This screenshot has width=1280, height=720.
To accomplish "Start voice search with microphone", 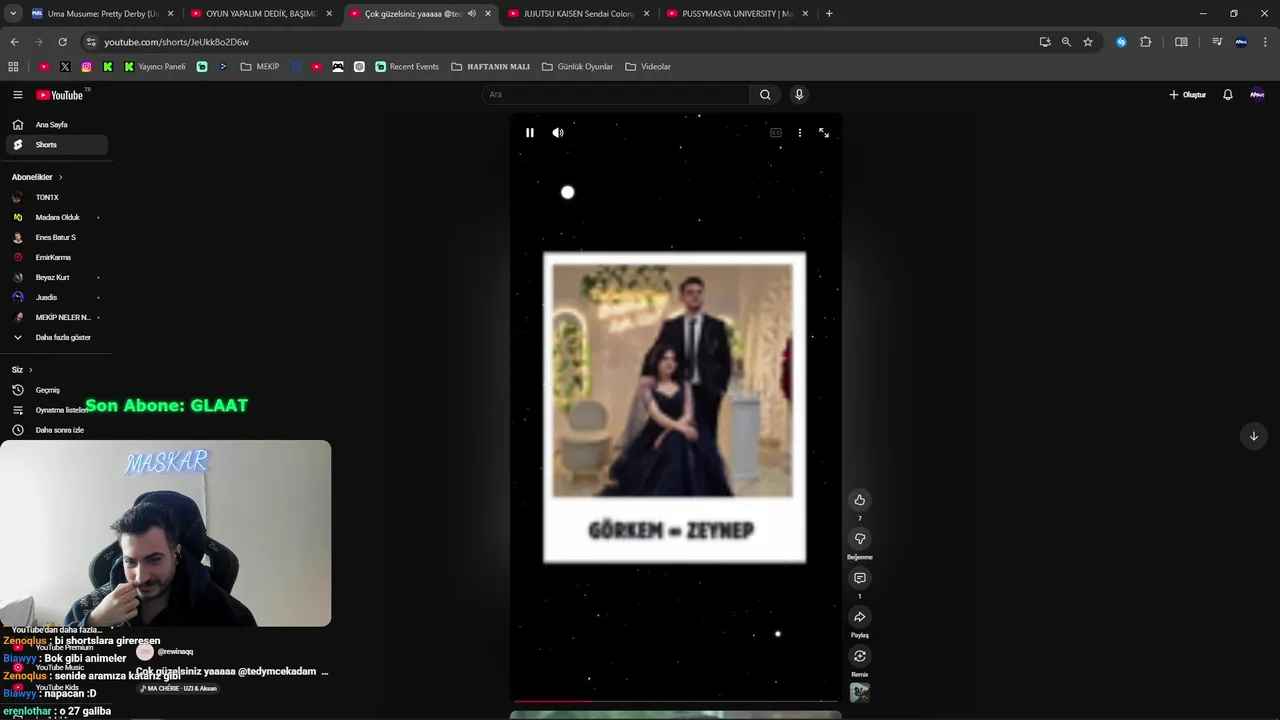I will point(798,95).
